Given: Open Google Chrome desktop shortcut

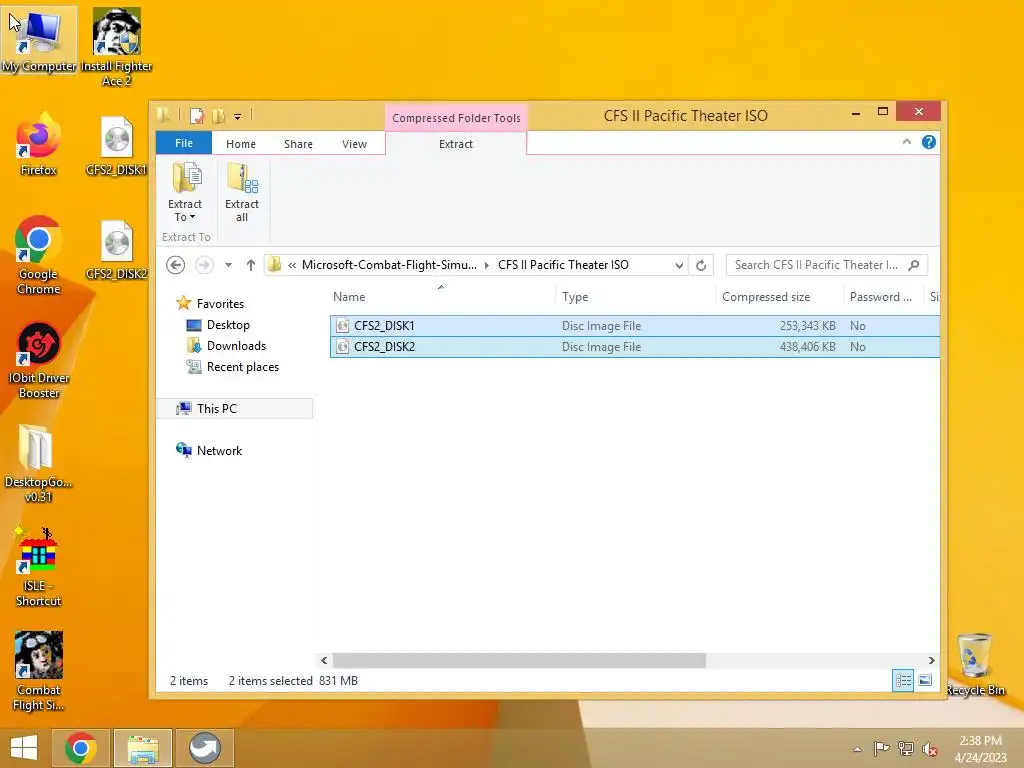Looking at the screenshot, I should click(x=39, y=255).
